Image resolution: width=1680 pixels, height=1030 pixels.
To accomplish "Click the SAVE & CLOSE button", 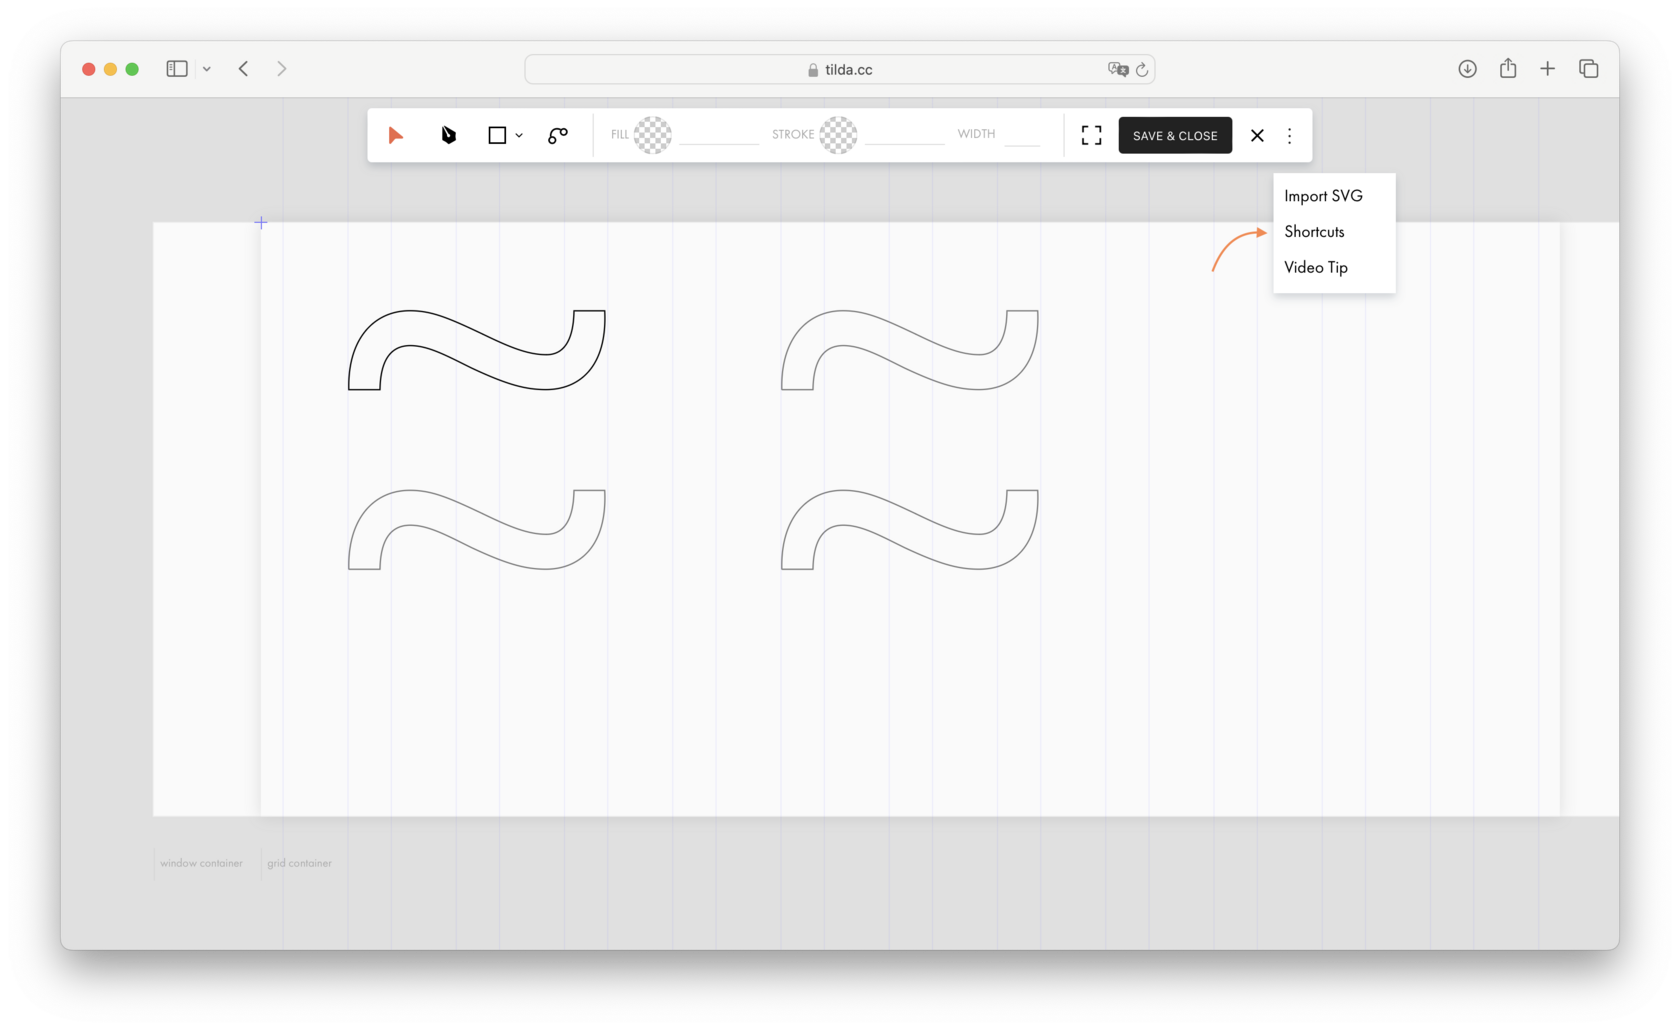I will (x=1174, y=135).
